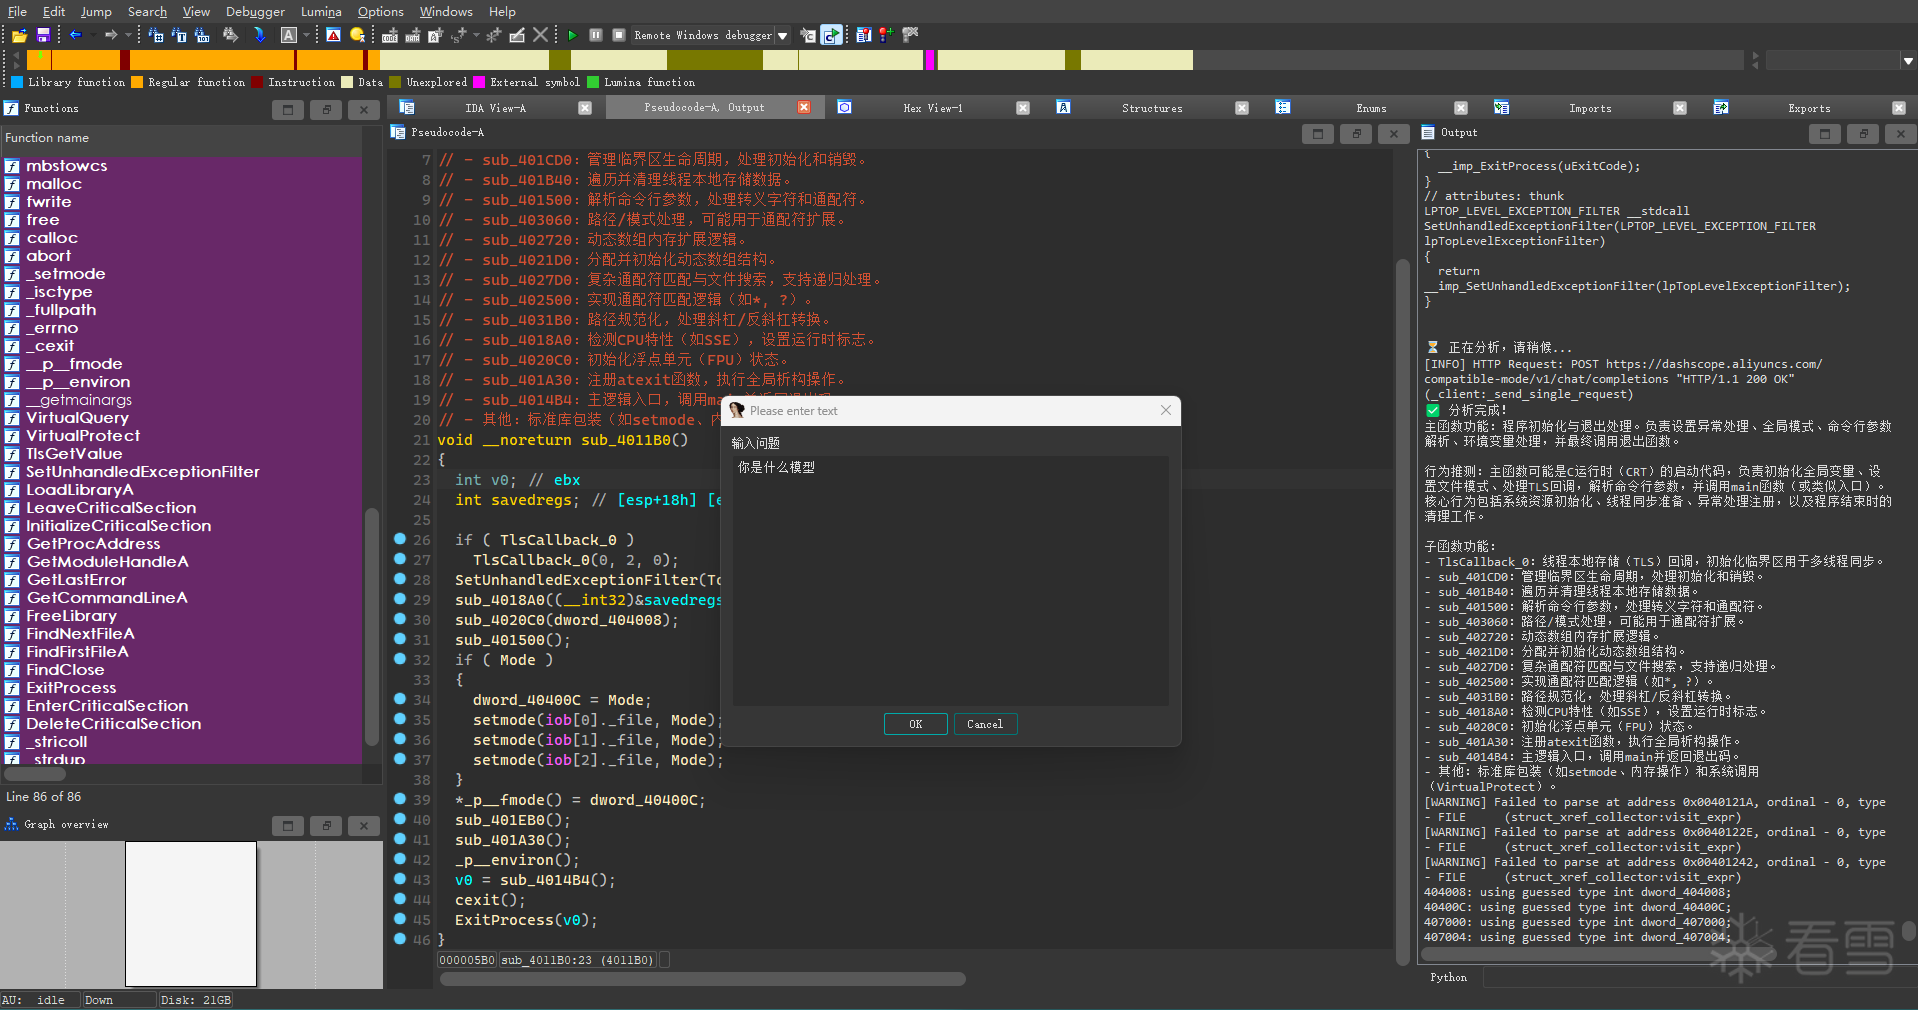Click the Enums tab icon

click(1283, 108)
